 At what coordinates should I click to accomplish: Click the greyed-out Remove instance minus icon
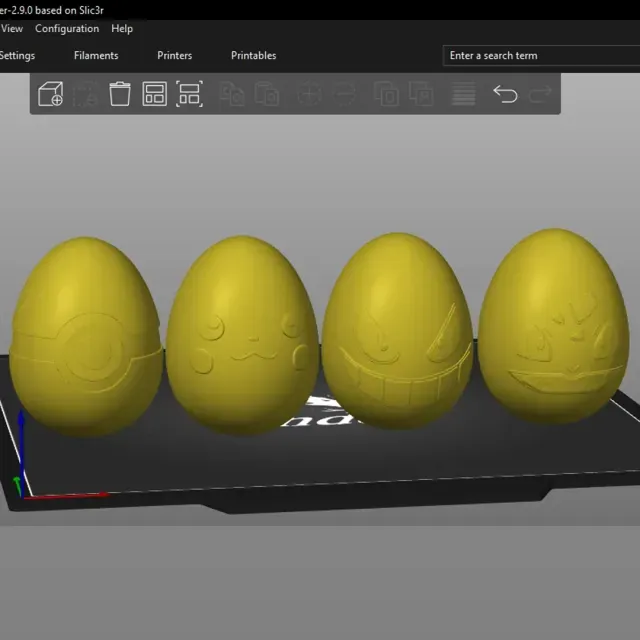(x=344, y=94)
